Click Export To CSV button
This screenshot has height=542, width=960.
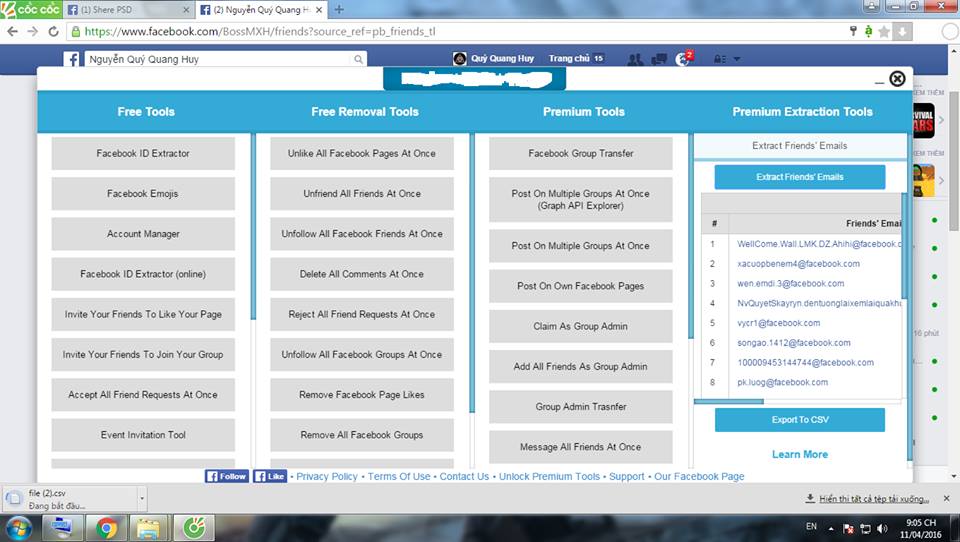[x=800, y=420]
